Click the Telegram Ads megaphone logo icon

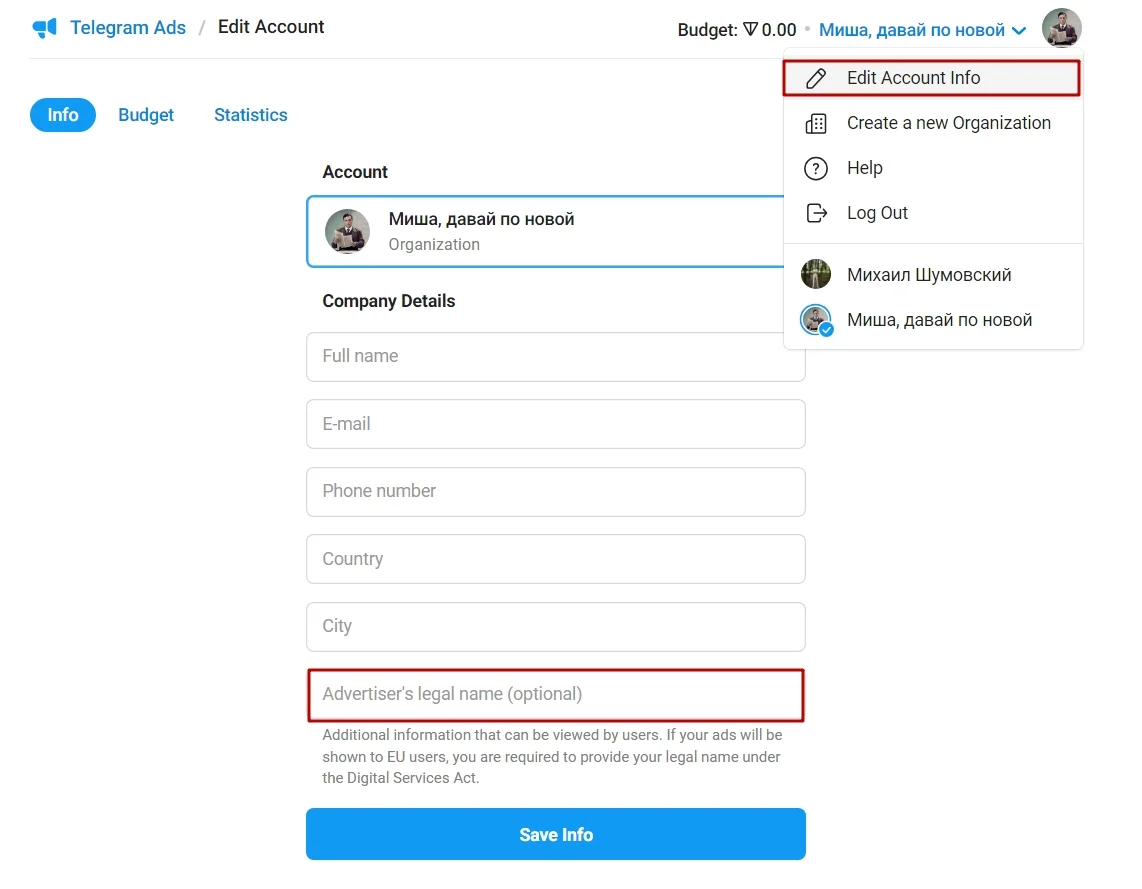click(45, 28)
